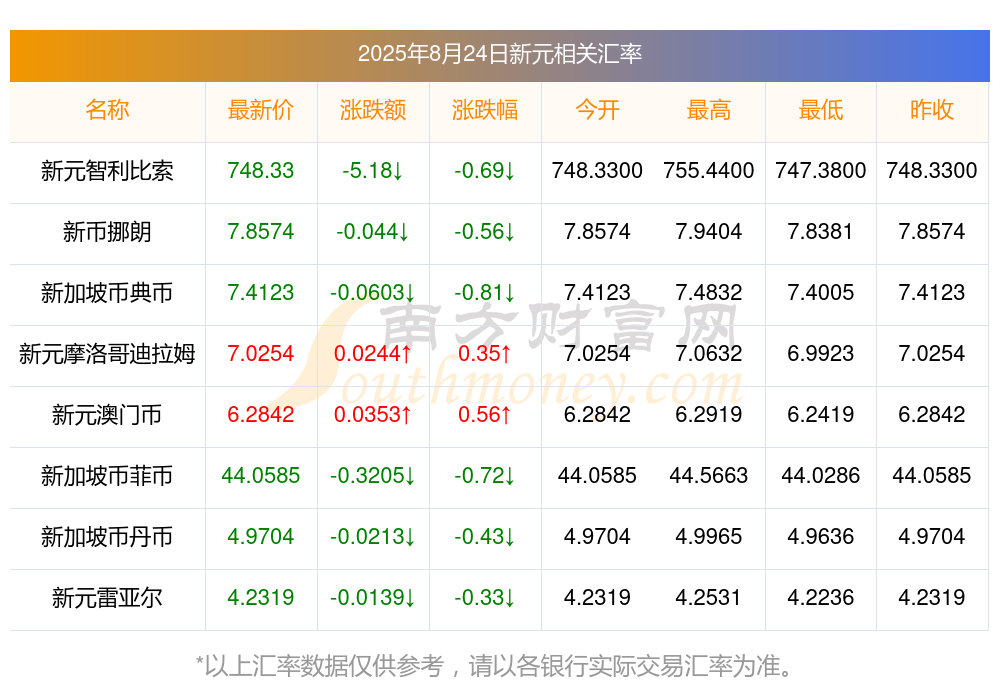Click the change percent 0.35↑
This screenshot has width=1000, height=698.
point(485,353)
